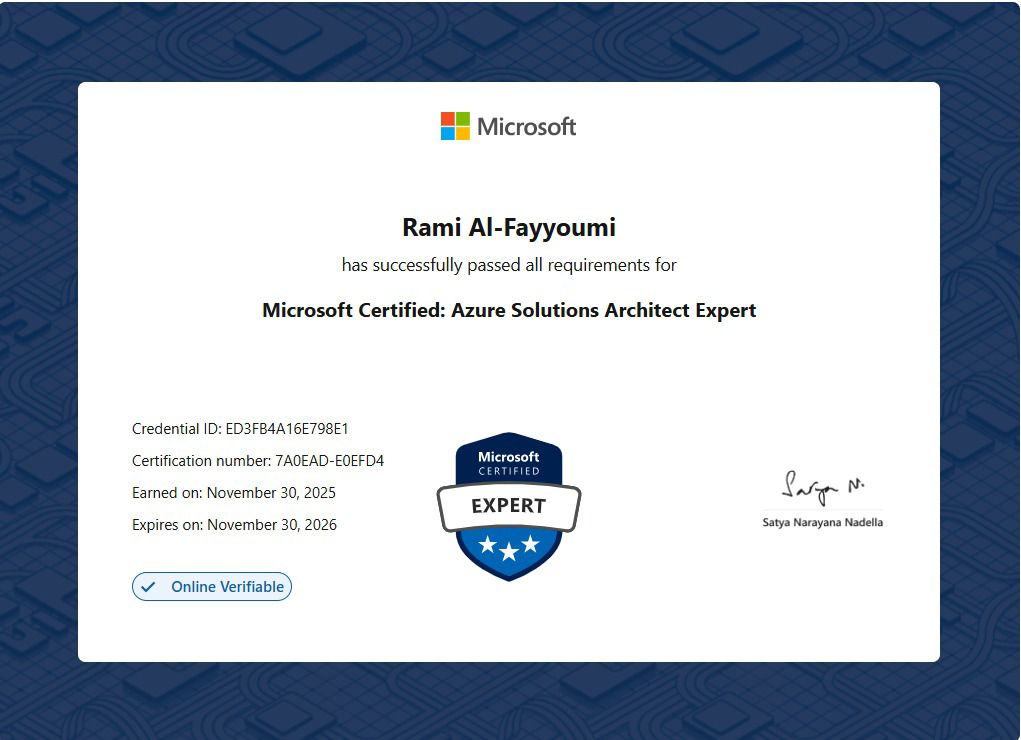
Task: Click the Expires on November 30, 2026 line
Action: pyautogui.click(x=234, y=525)
